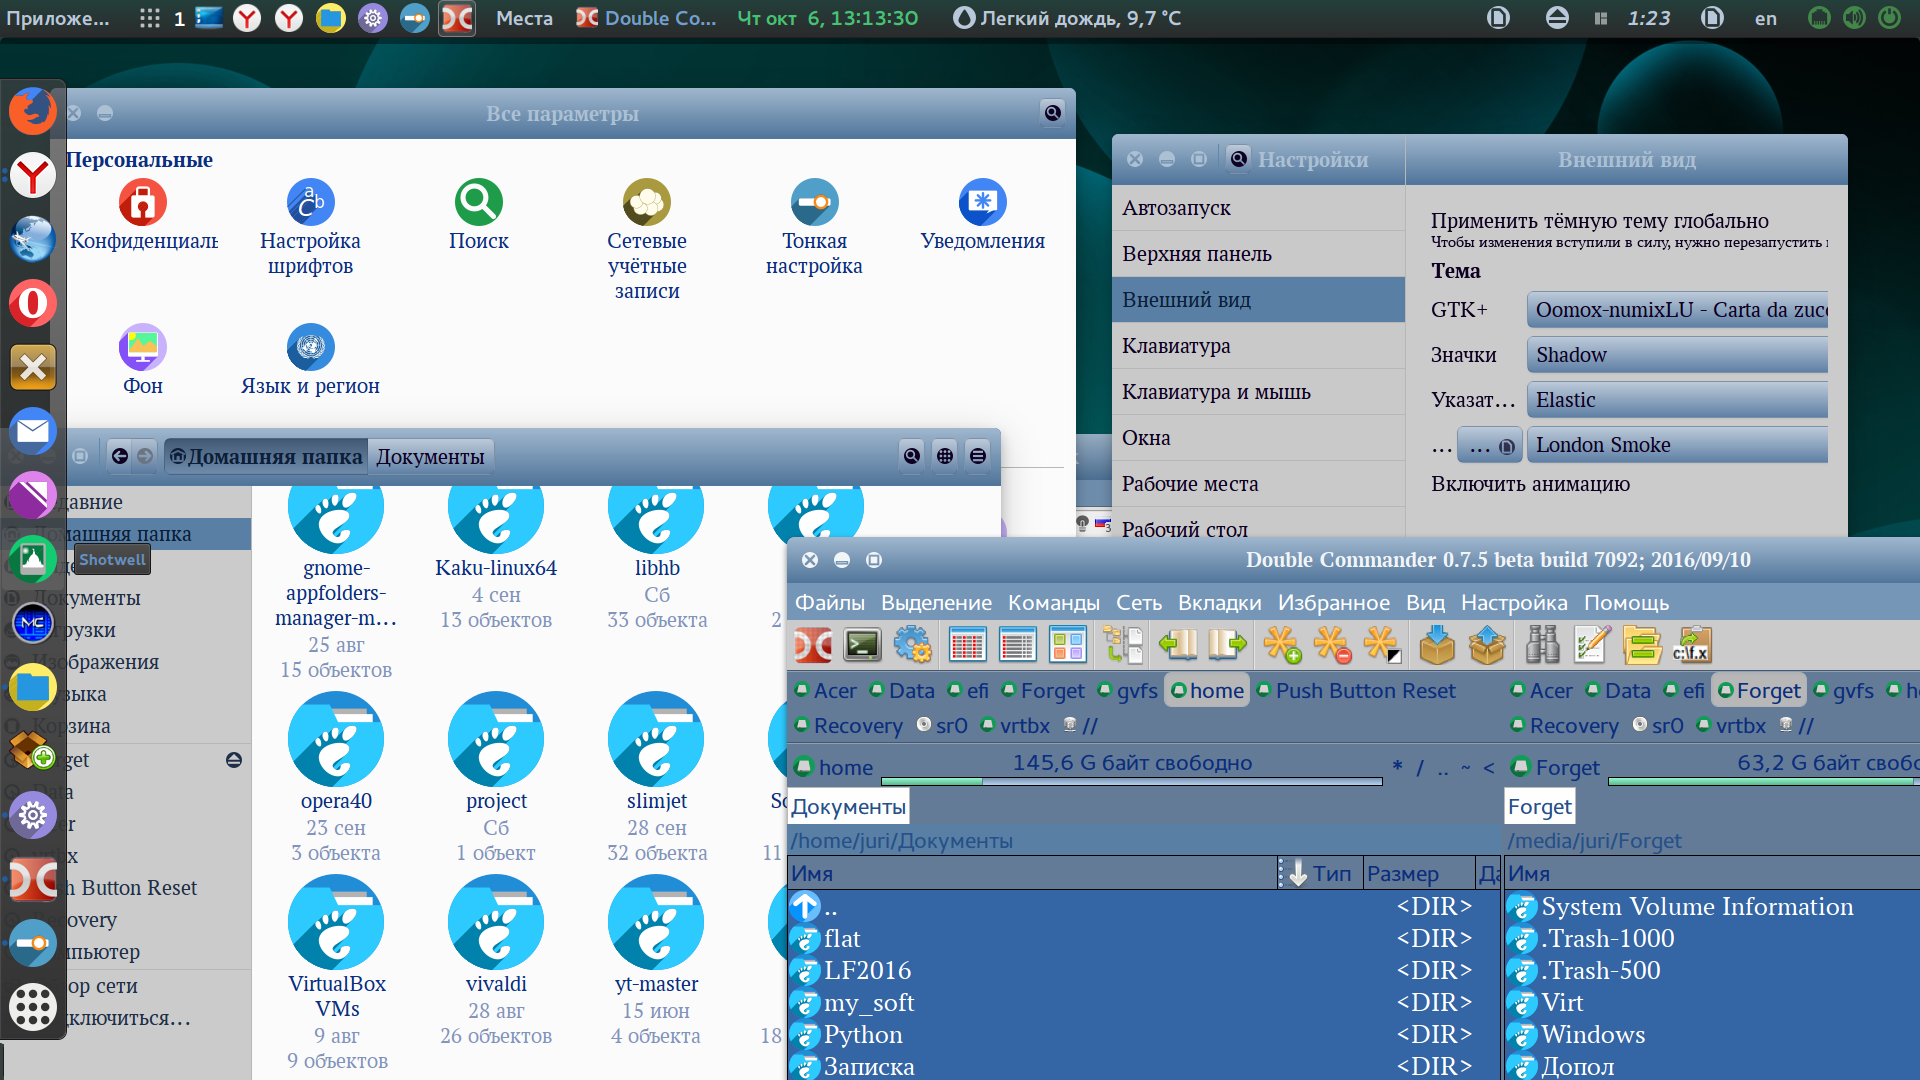Click the pack files box icon

(1437, 645)
